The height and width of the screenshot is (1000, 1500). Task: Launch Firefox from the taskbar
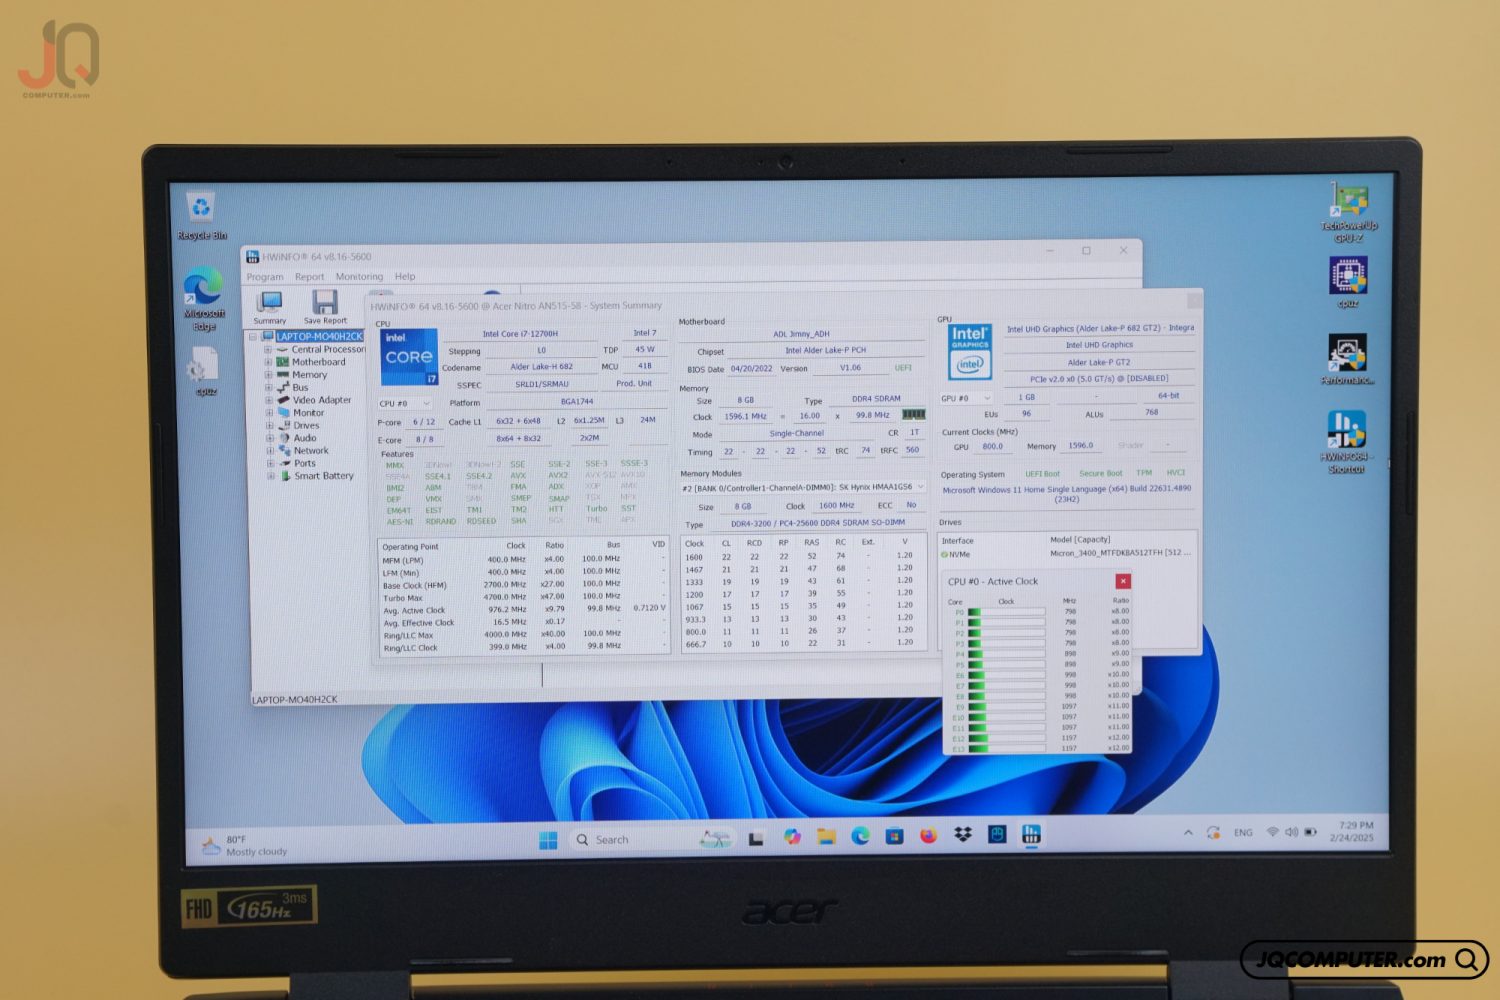click(x=928, y=835)
